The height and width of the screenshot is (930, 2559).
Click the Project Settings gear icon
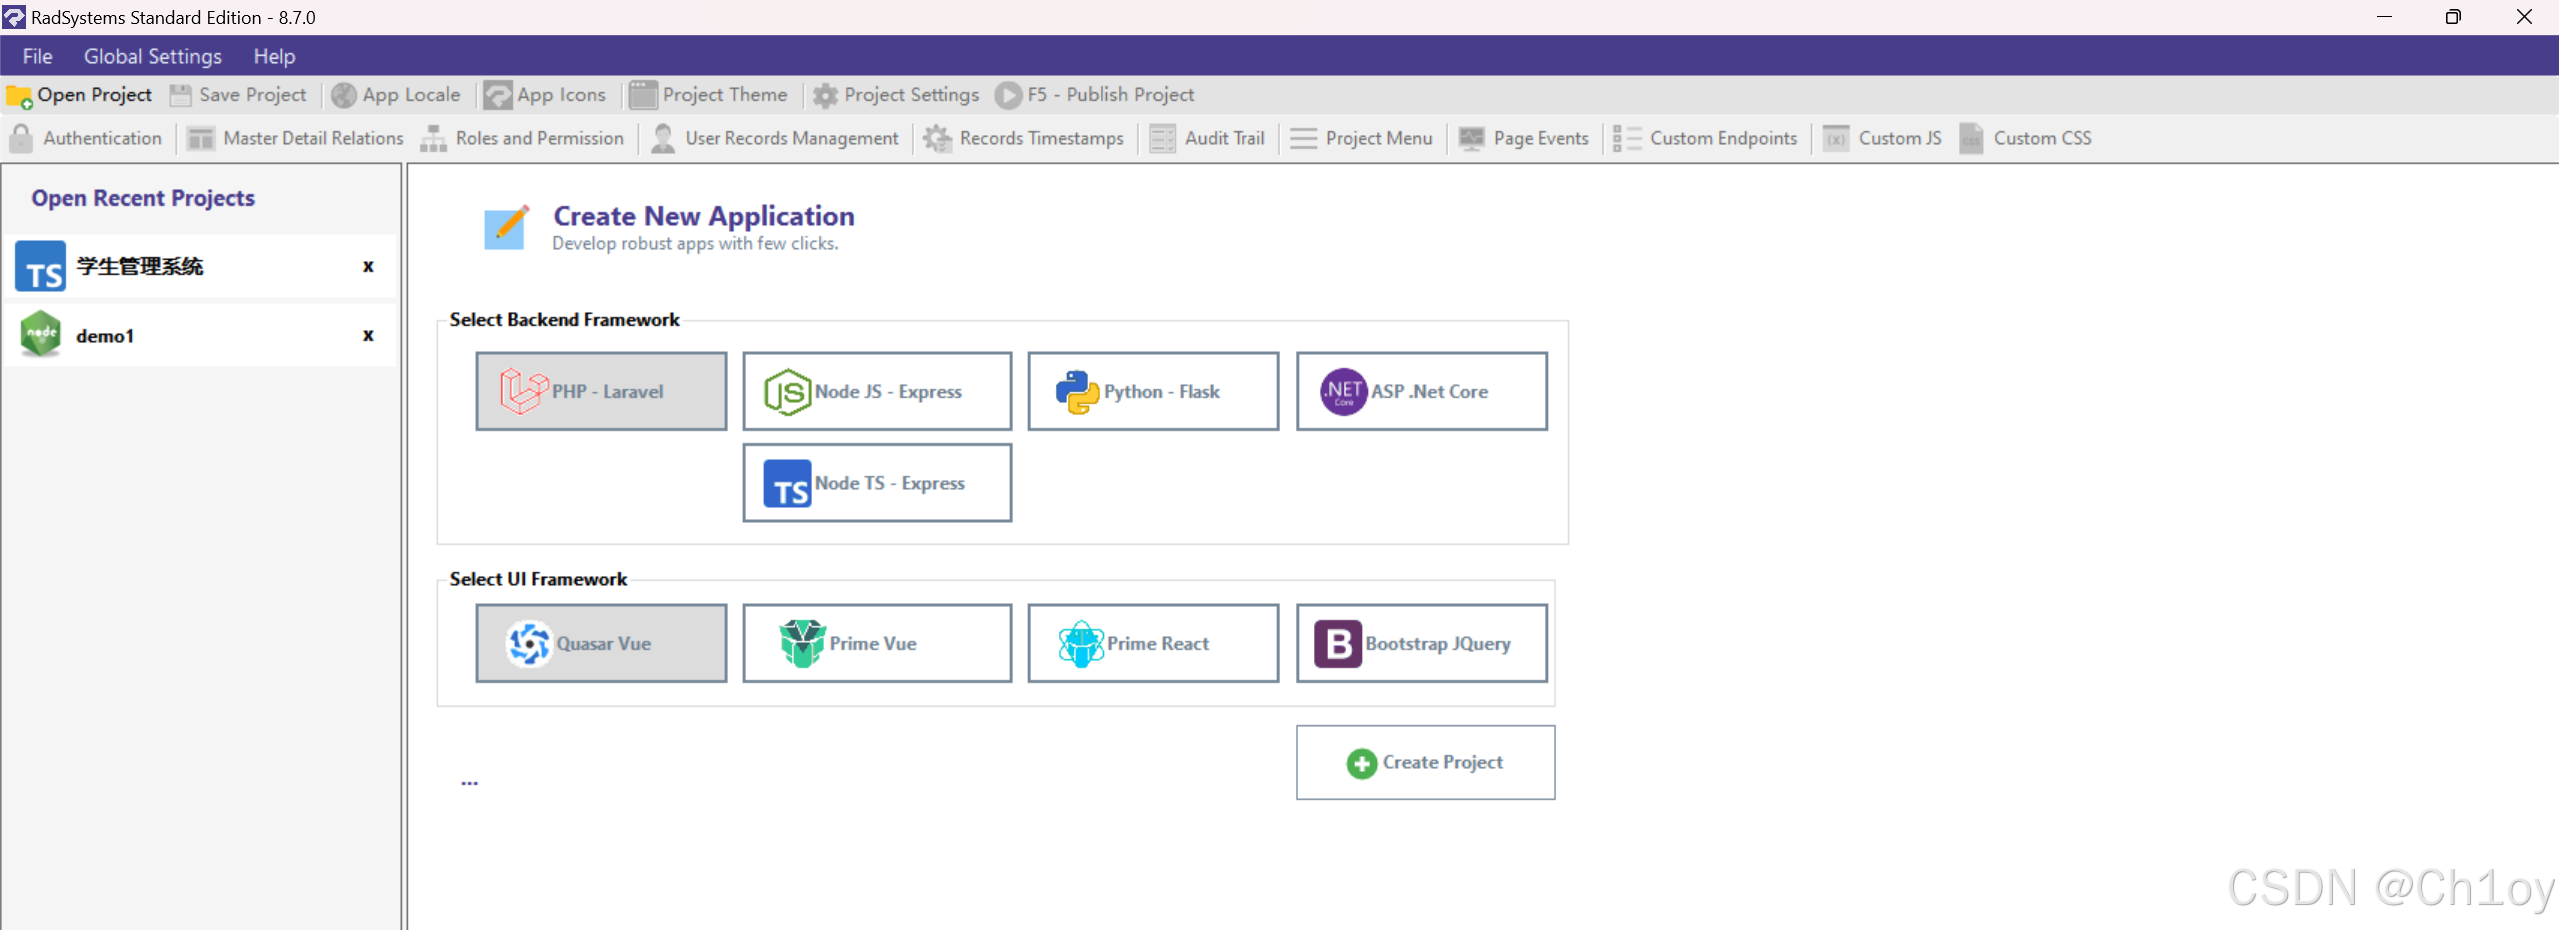(825, 96)
